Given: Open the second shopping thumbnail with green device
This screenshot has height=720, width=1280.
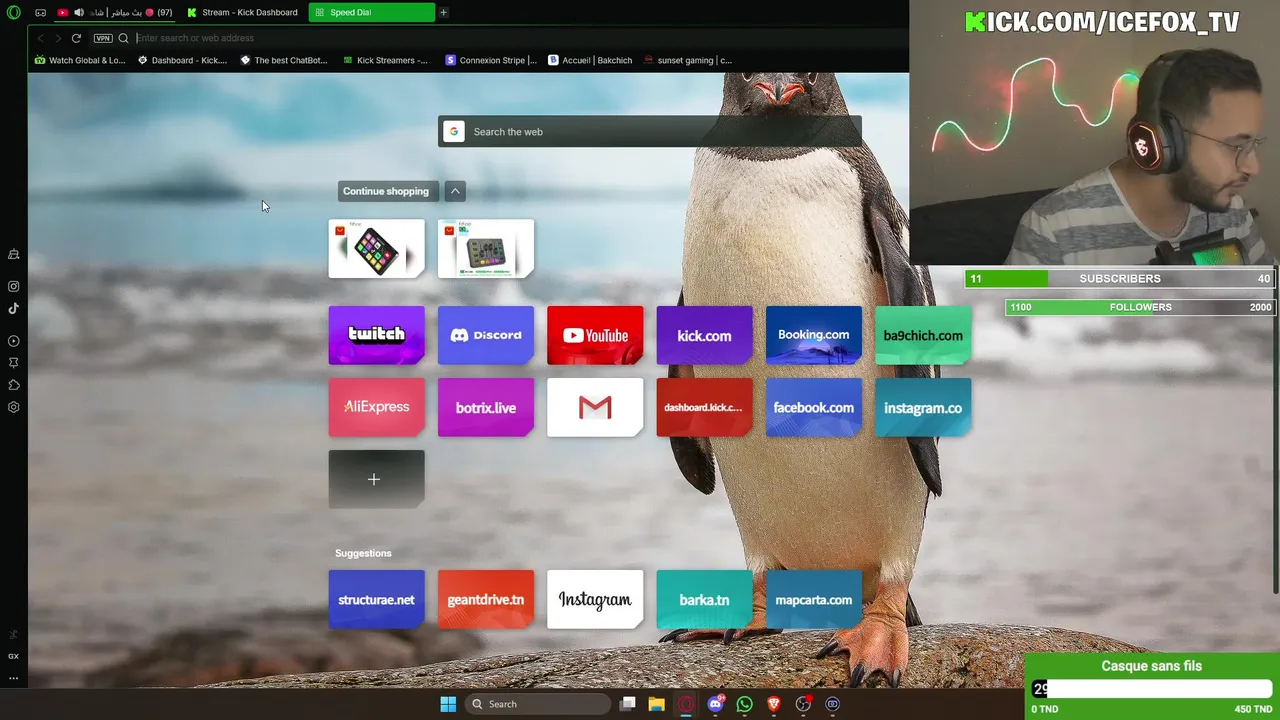Looking at the screenshot, I should (486, 248).
